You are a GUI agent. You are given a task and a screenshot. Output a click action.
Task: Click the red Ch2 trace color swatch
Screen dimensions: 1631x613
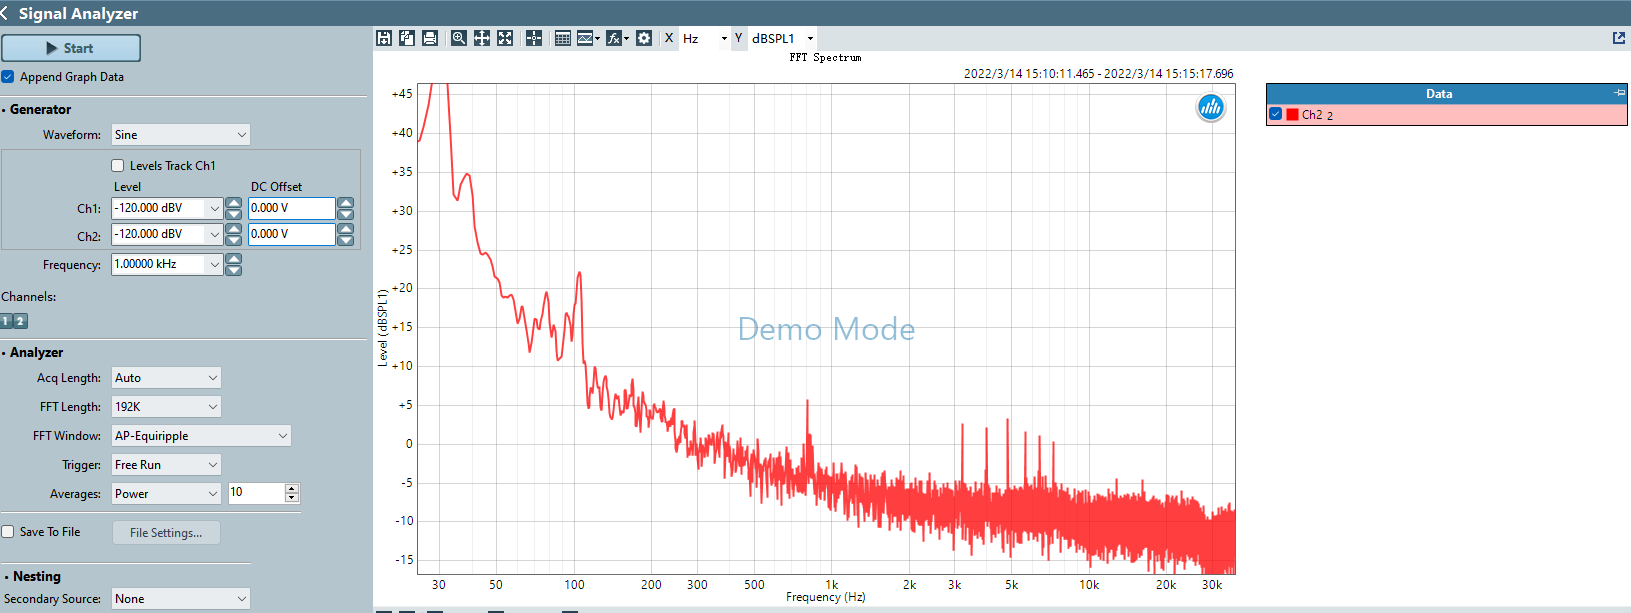pyautogui.click(x=1292, y=115)
